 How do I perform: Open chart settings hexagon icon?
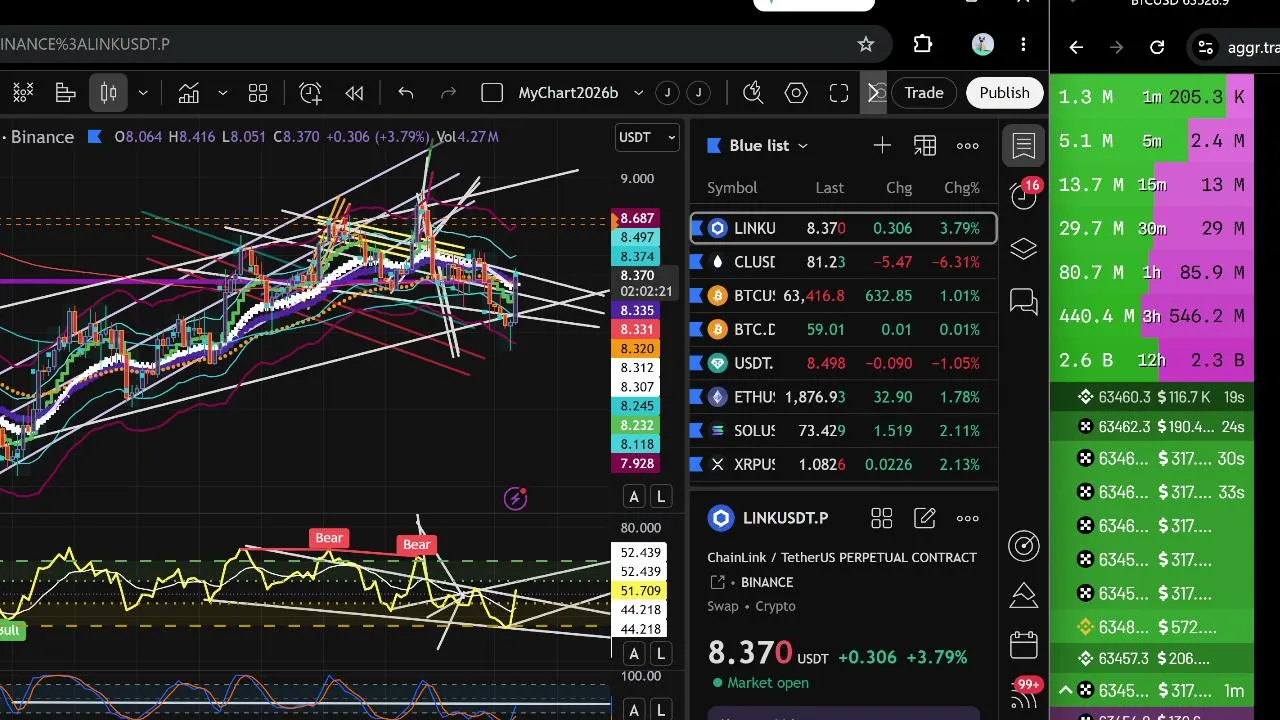click(x=796, y=93)
